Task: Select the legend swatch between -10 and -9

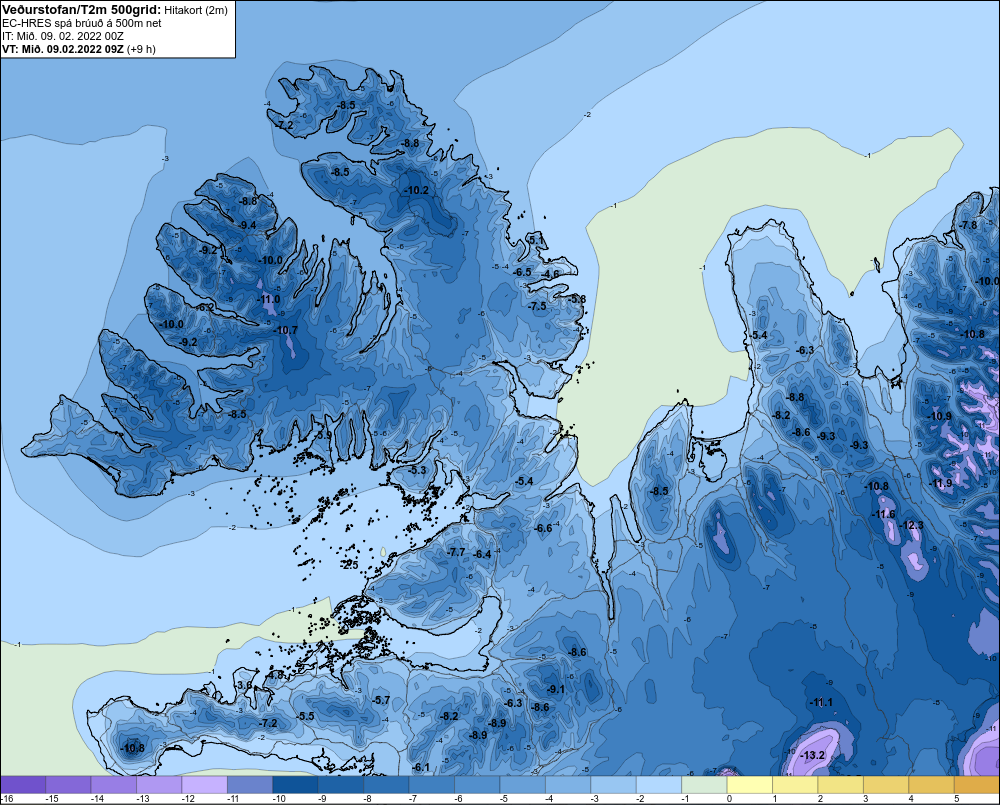Action: point(295,785)
